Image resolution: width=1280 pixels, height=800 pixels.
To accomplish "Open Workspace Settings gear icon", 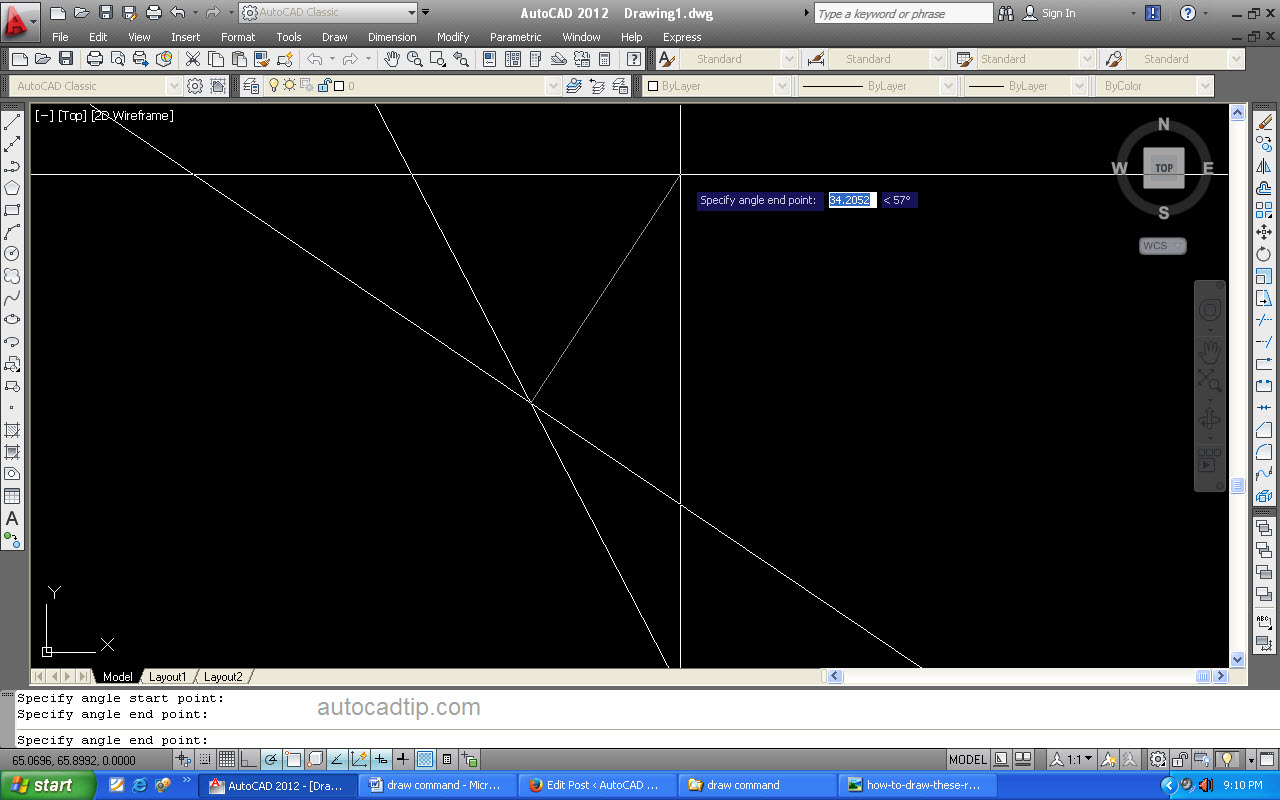I will coord(195,86).
